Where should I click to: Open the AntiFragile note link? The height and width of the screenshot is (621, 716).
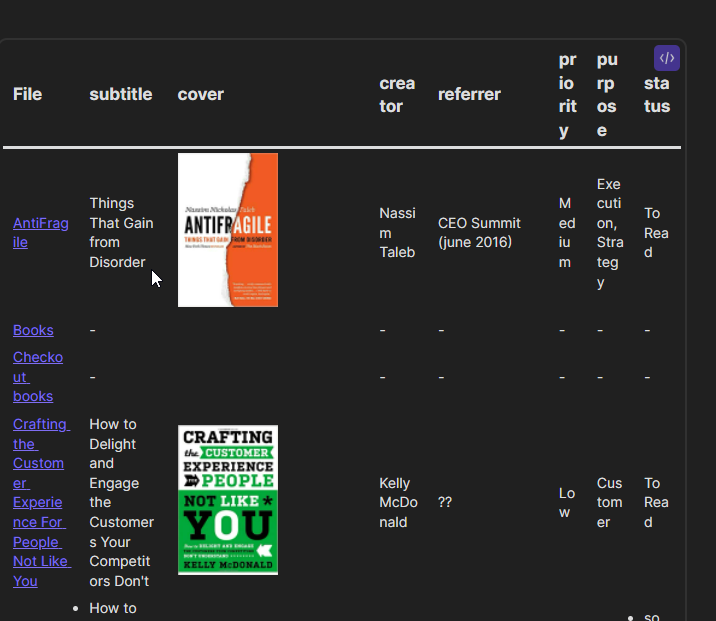coord(41,233)
